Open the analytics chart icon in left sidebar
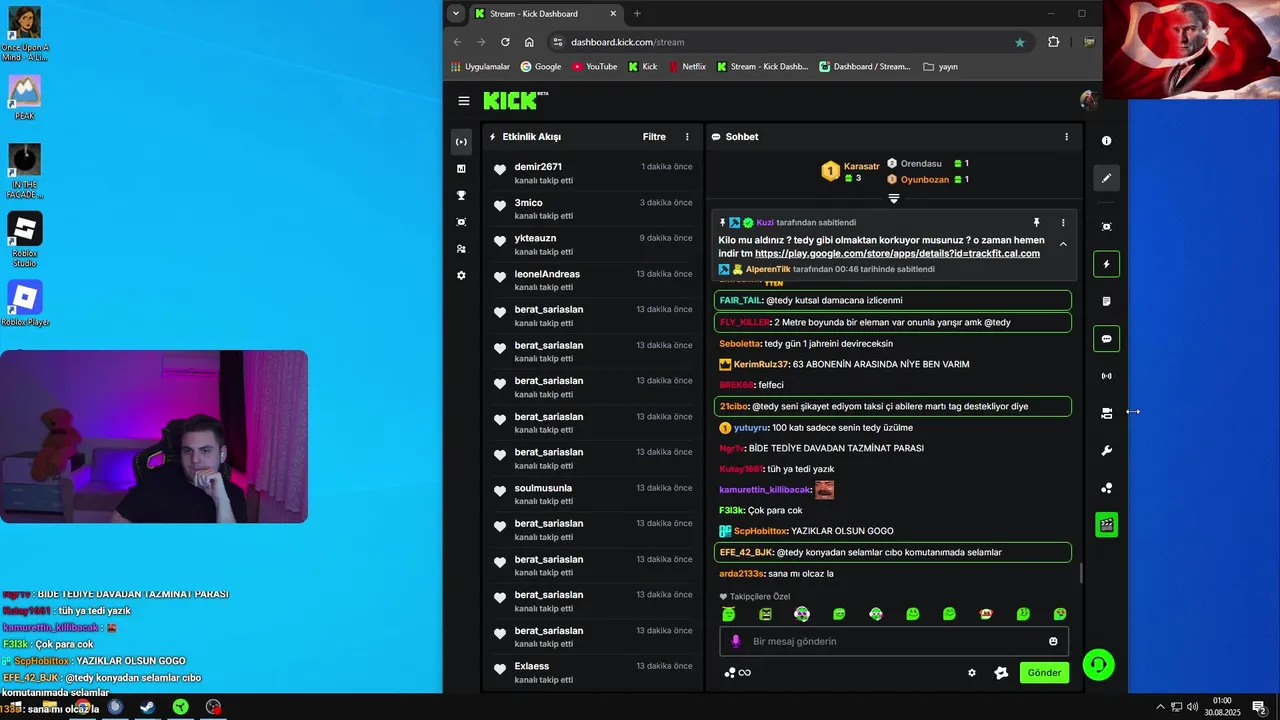The image size is (1280, 720). (461, 169)
